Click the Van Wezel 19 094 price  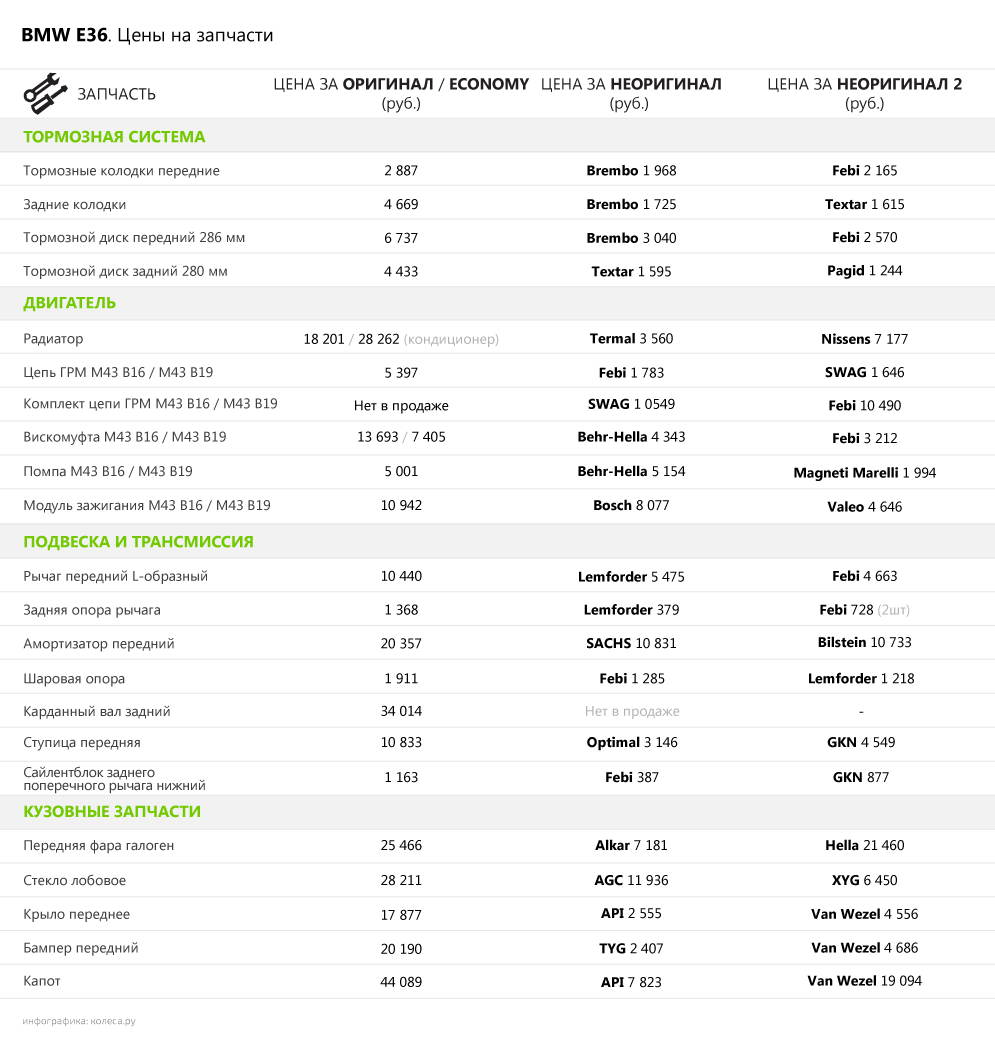coord(864,981)
